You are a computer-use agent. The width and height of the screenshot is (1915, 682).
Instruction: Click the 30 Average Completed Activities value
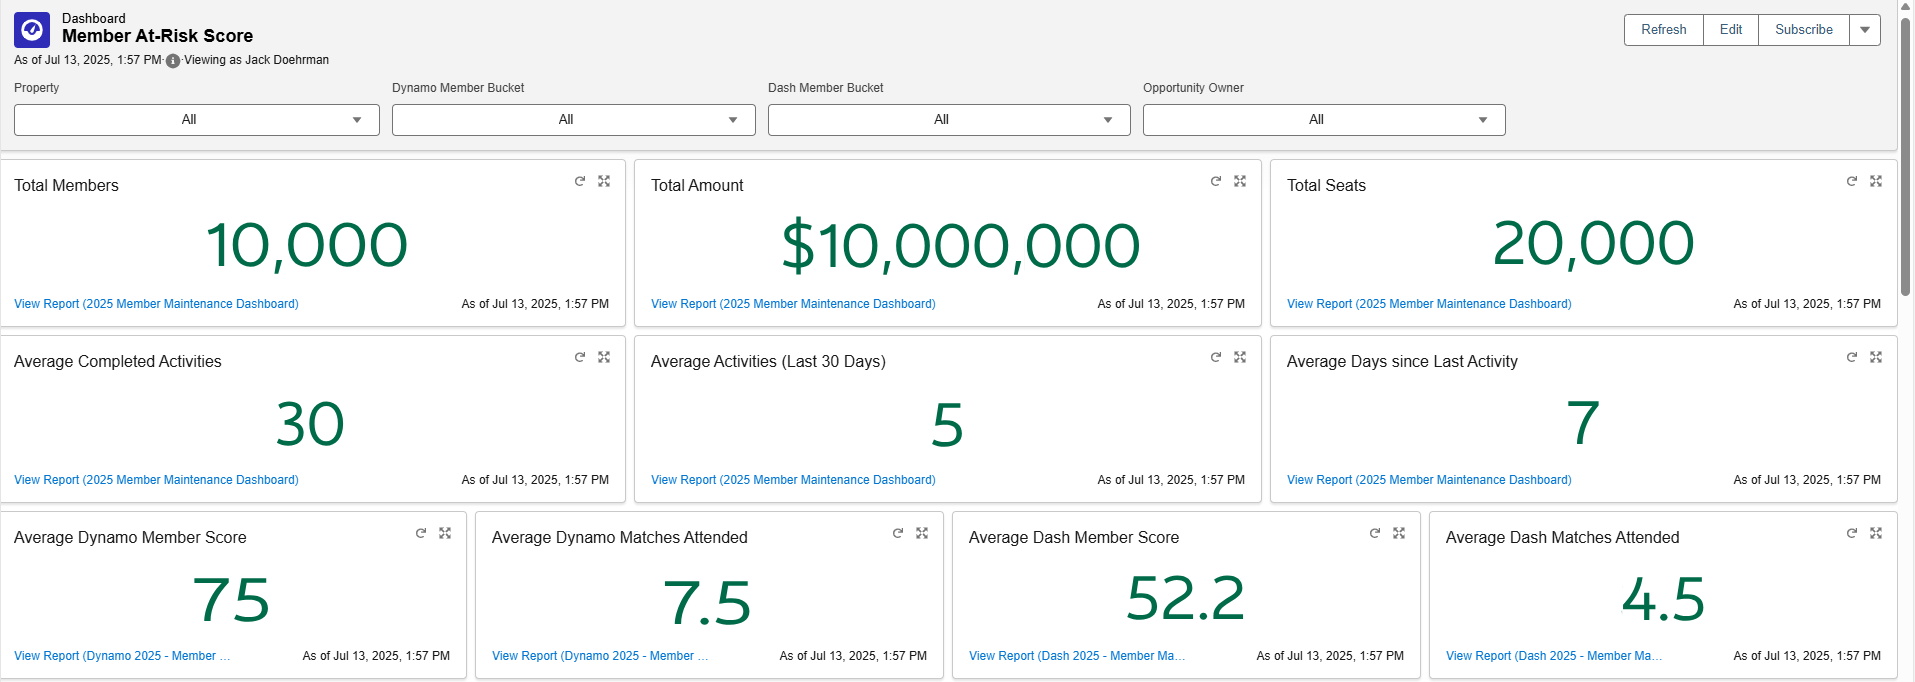310,424
